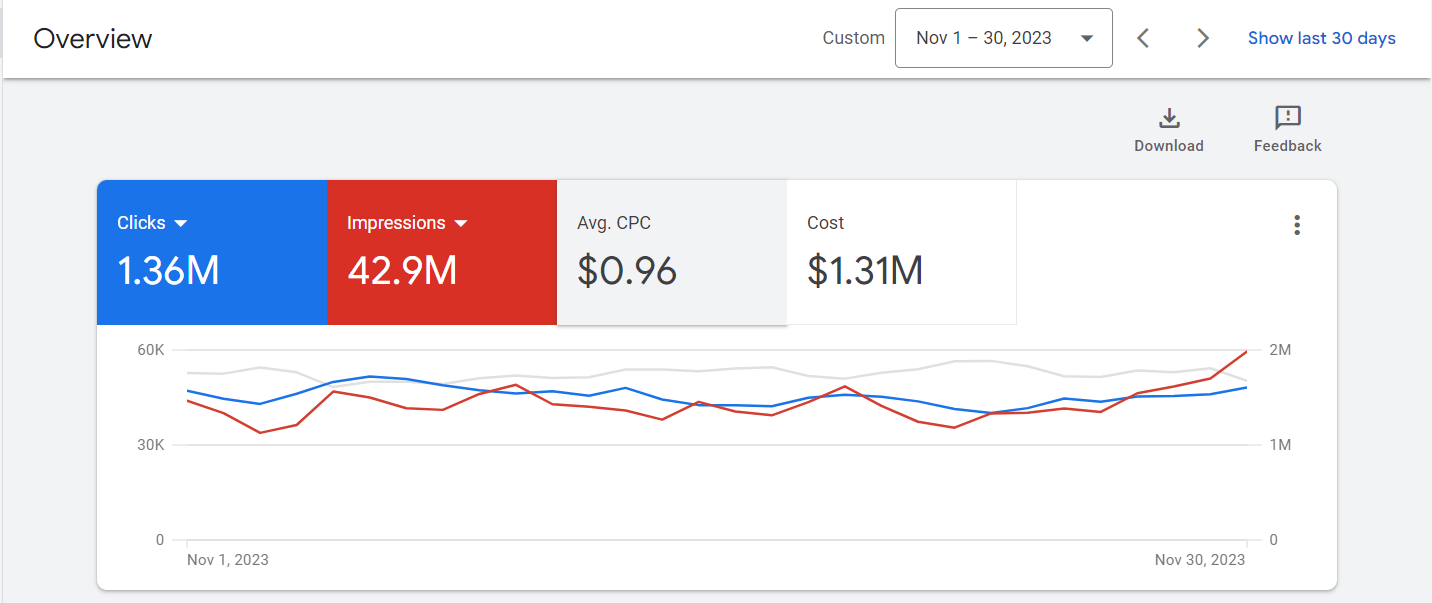Image resolution: width=1432 pixels, height=603 pixels.
Task: Go to the previous date period
Action: tap(1144, 38)
